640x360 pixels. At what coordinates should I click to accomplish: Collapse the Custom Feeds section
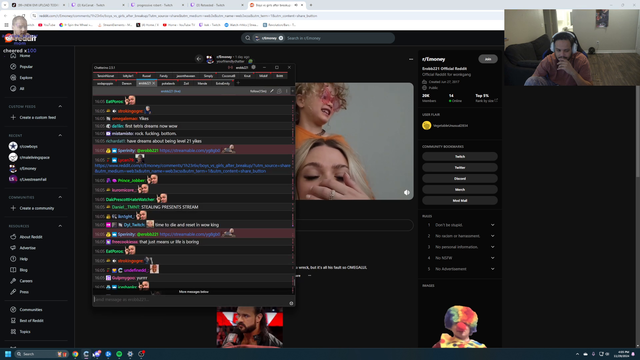point(60,107)
